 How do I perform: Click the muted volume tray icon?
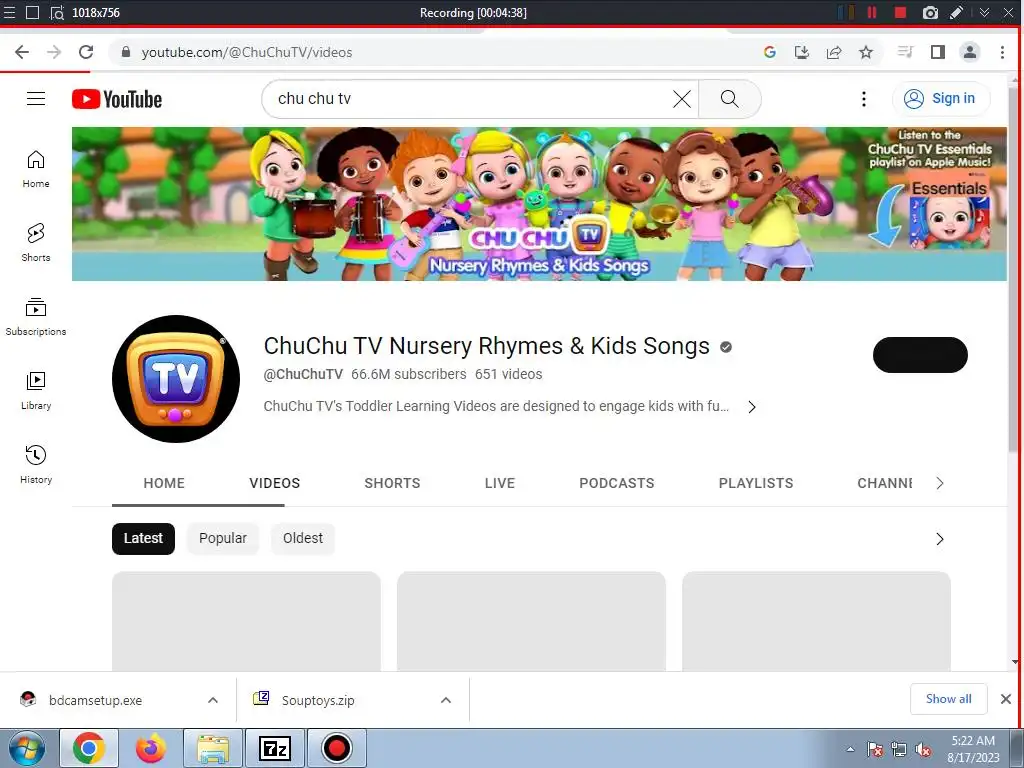(923, 750)
